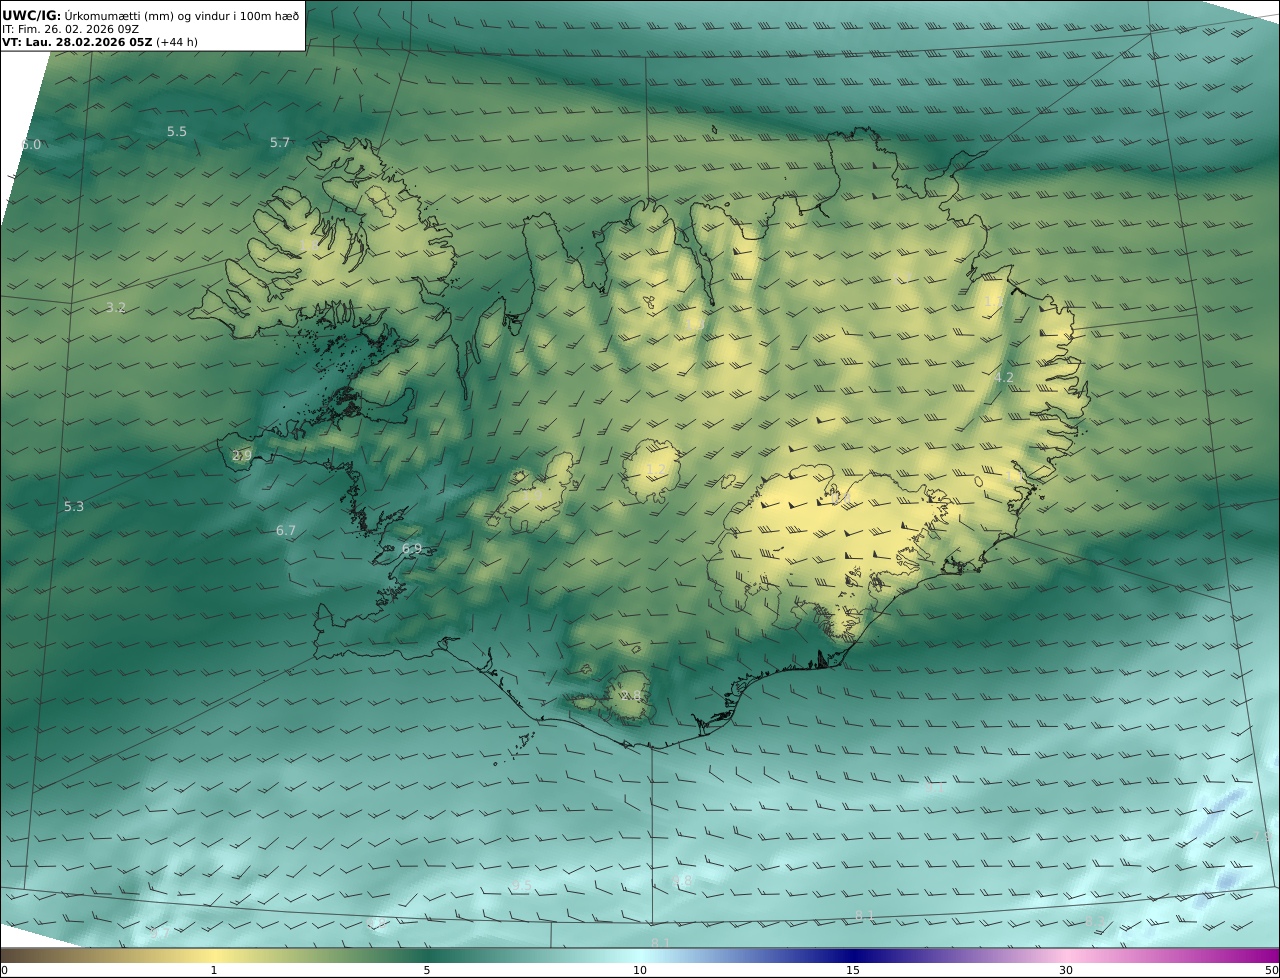Click the initial time line 'IT: Fim. 26. 02. 2026 09Z'

70,29
